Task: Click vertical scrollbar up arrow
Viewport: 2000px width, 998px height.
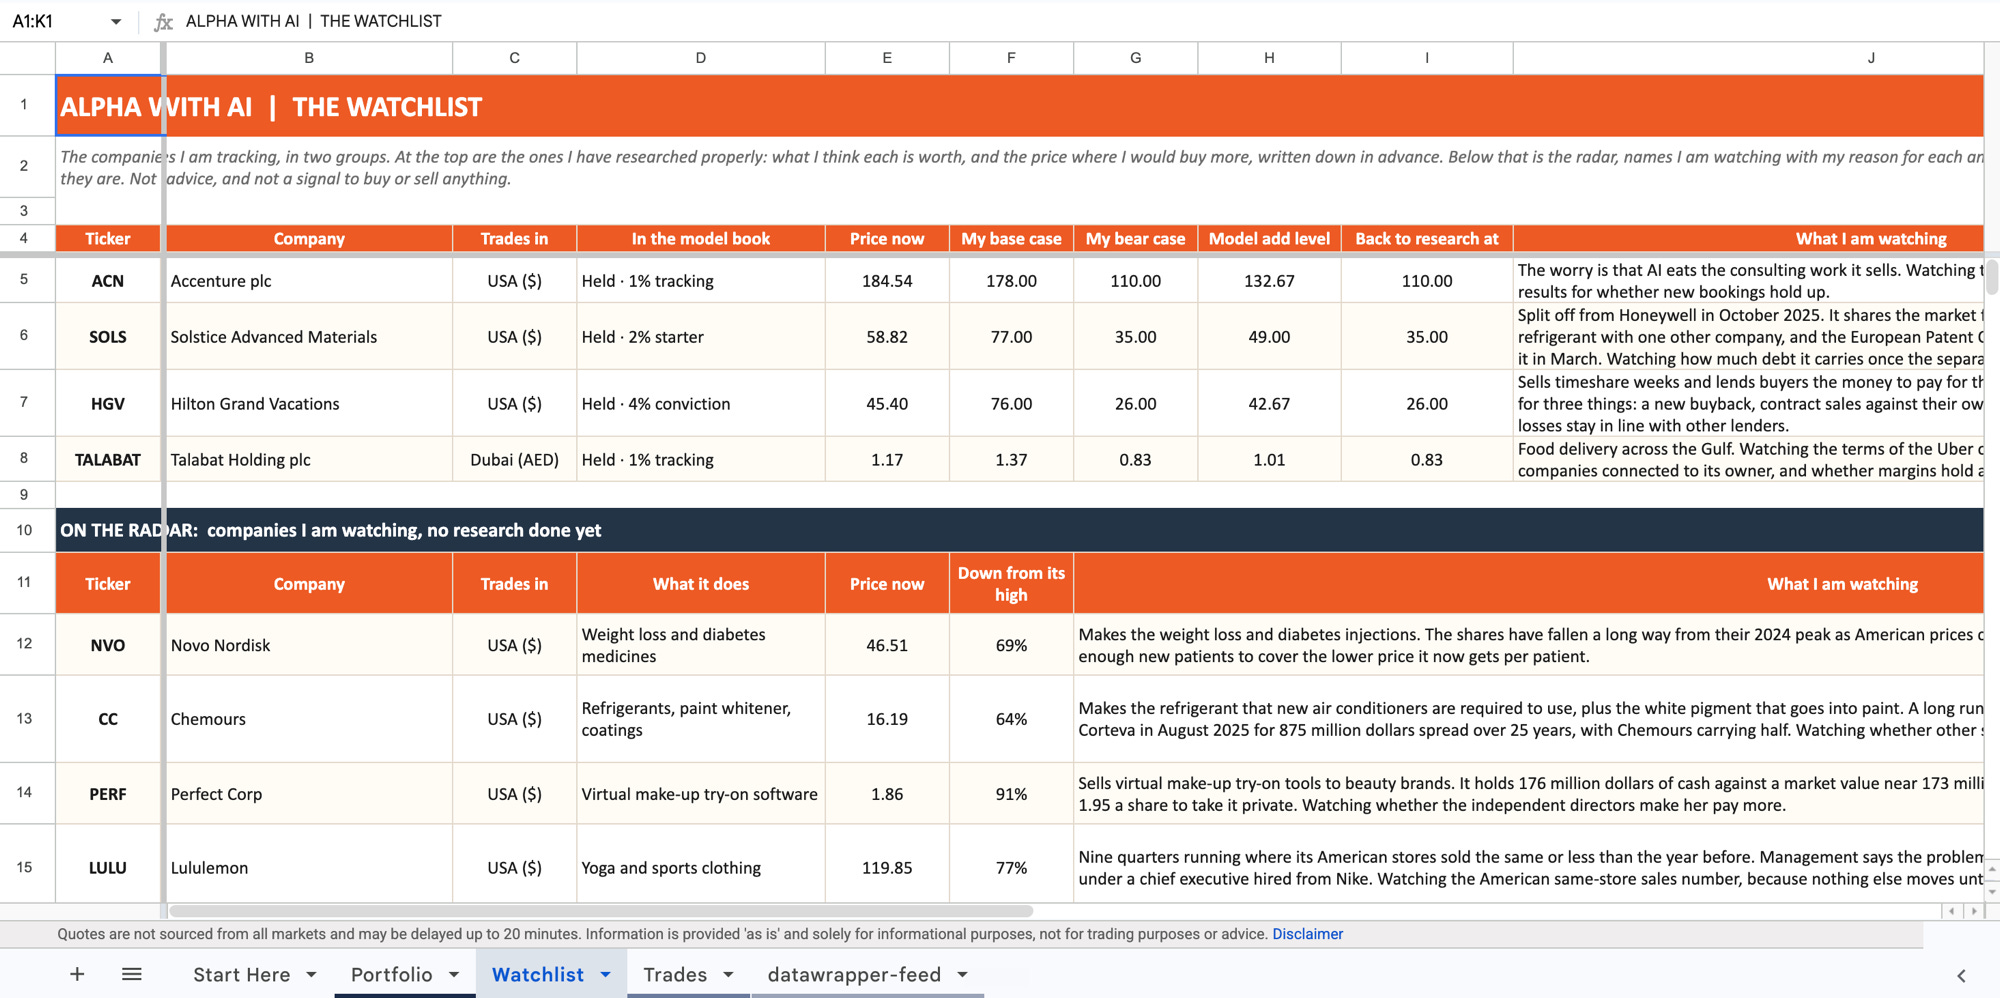Action: coord(1992,869)
